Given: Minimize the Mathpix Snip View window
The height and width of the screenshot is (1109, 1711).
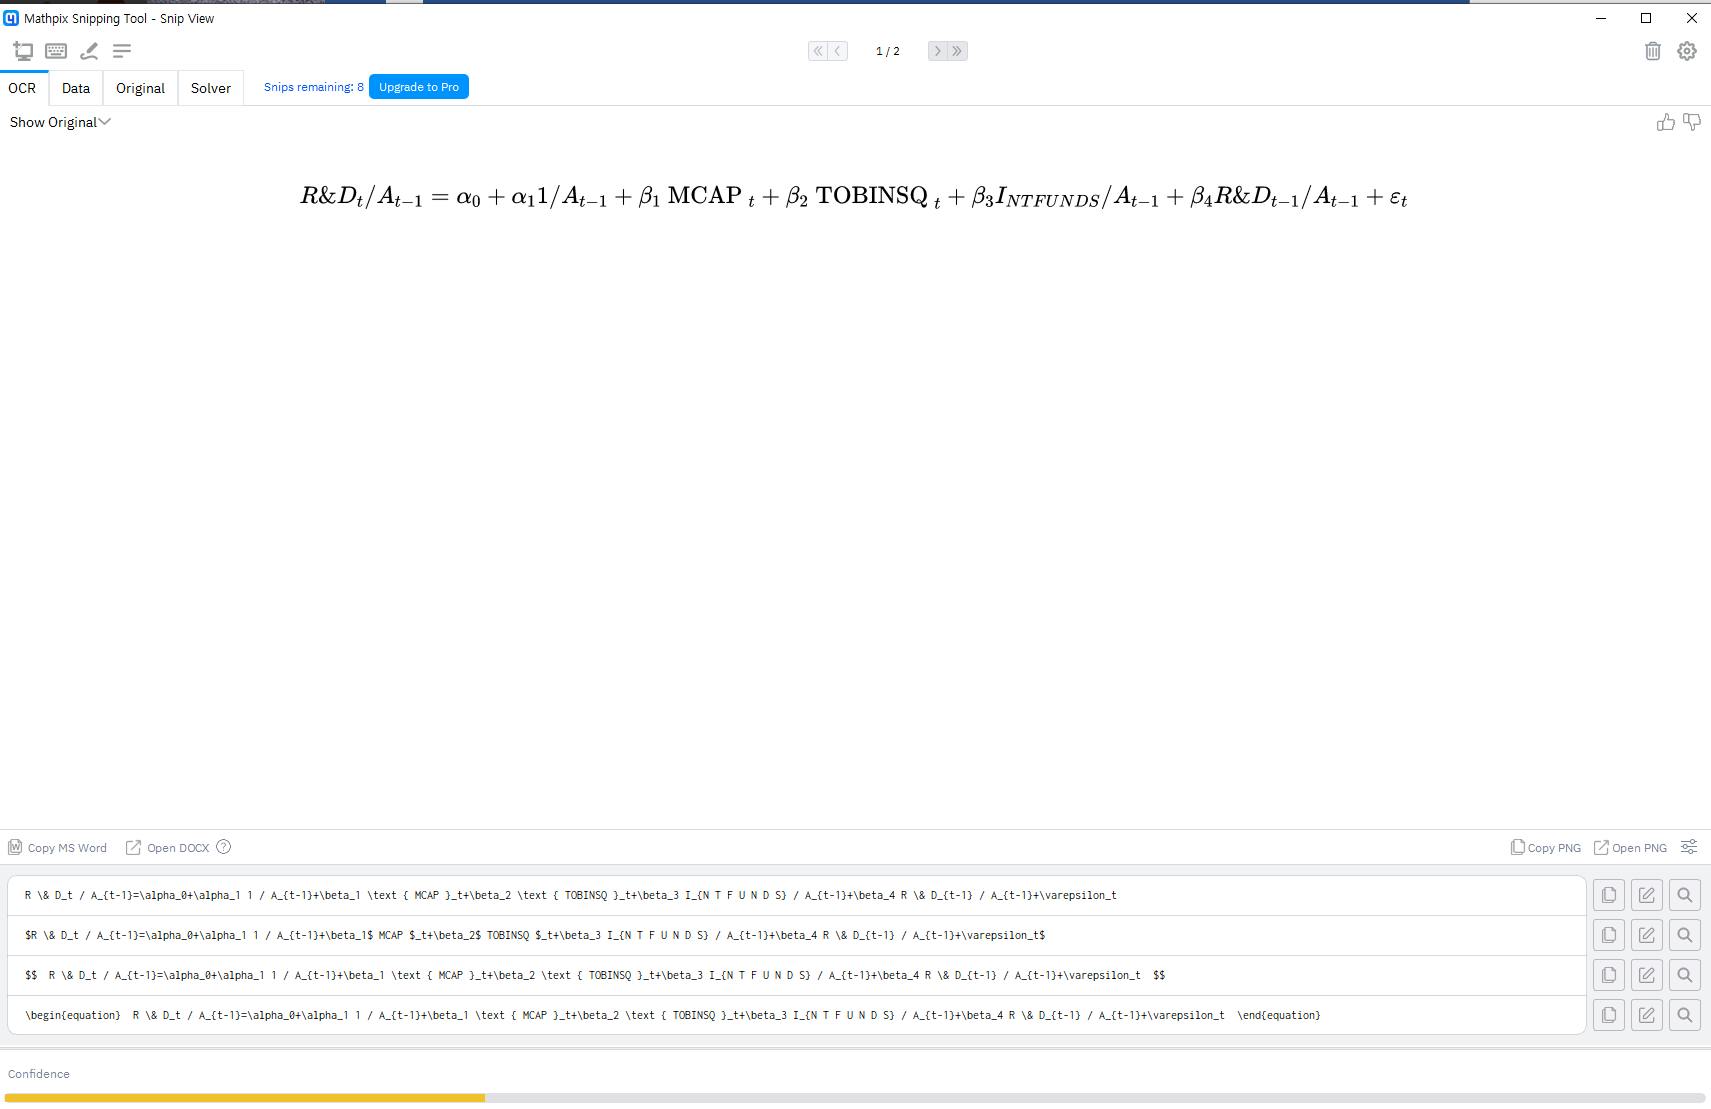Looking at the screenshot, I should [1600, 18].
